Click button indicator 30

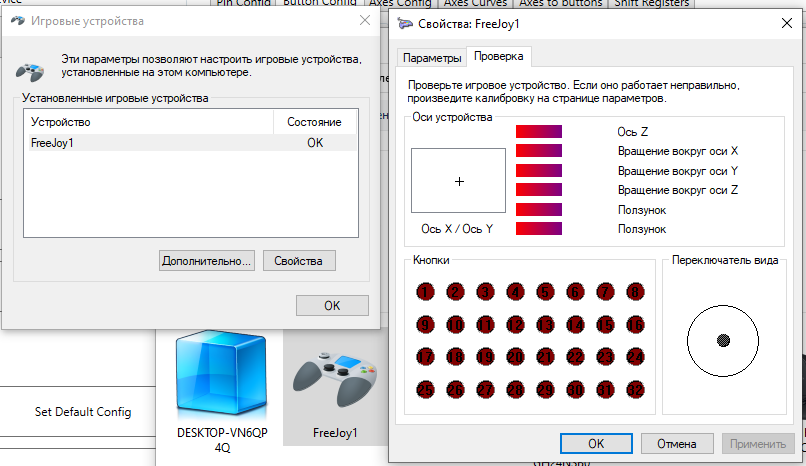point(575,390)
